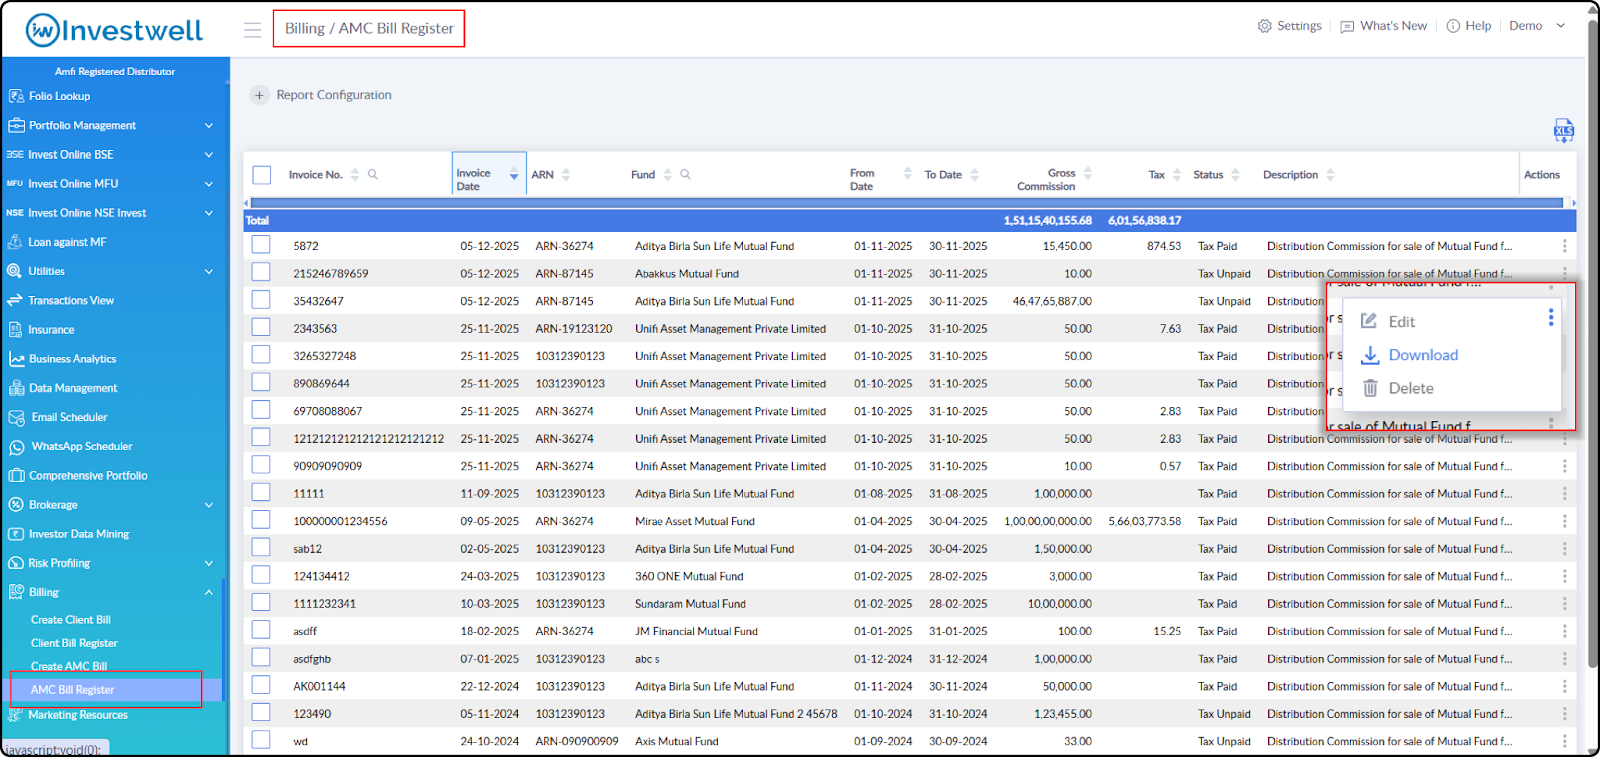This screenshot has height=757, width=1600.
Task: Check the row for invoice 69708088067
Action: pos(261,410)
